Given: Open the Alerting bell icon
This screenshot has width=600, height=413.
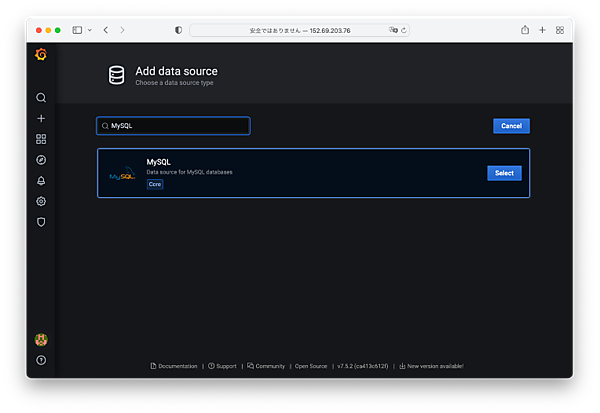Looking at the screenshot, I should (41, 181).
